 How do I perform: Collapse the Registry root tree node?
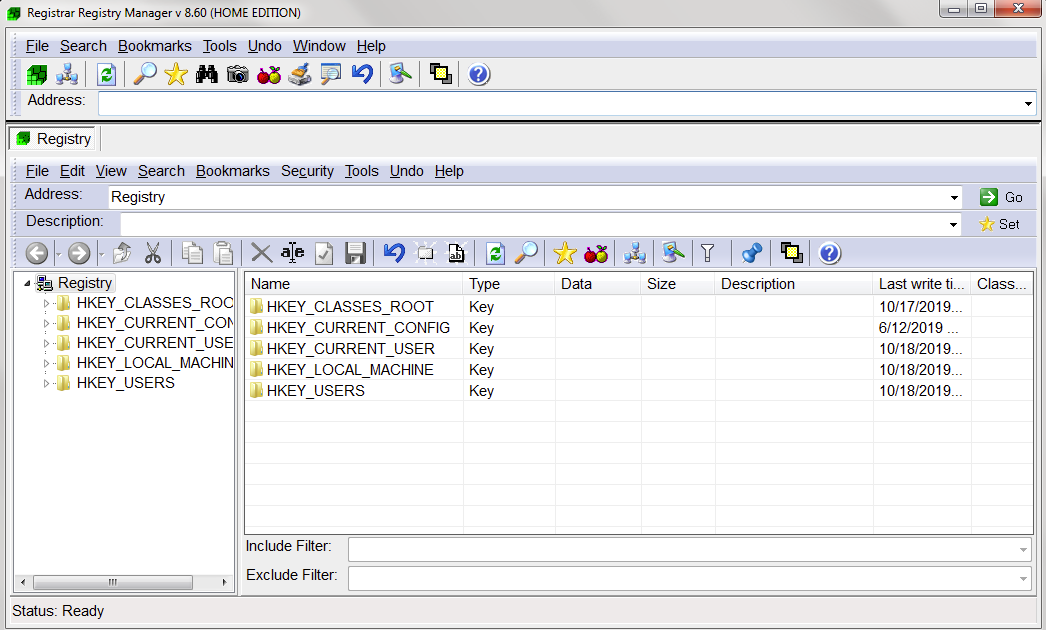pyautogui.click(x=27, y=284)
